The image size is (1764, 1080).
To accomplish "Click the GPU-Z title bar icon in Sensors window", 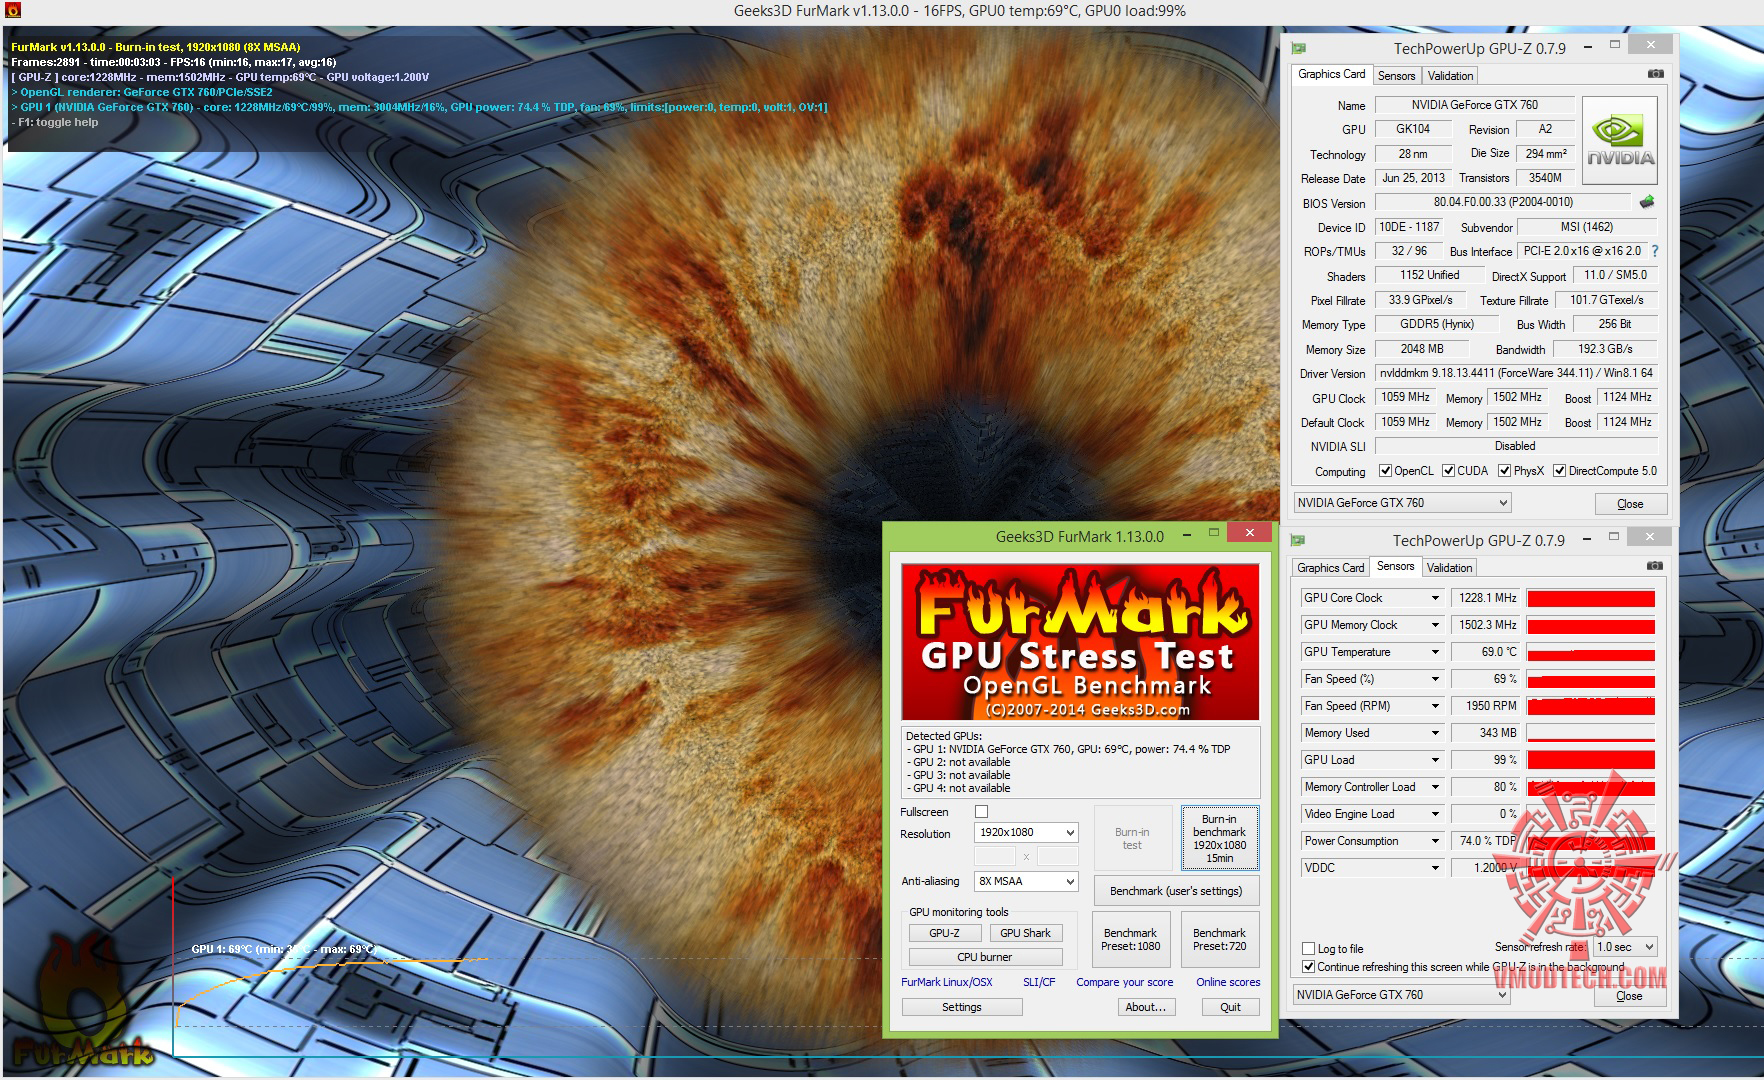I will click(x=1299, y=540).
